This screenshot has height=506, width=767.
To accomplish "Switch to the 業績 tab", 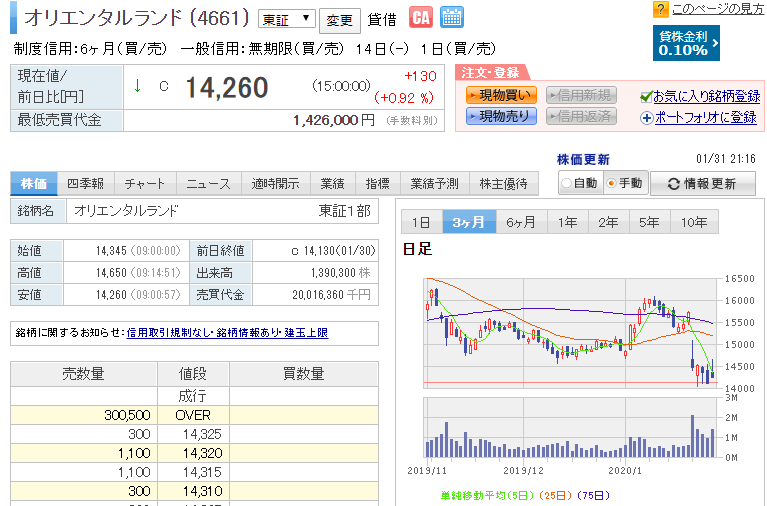I will pos(333,184).
